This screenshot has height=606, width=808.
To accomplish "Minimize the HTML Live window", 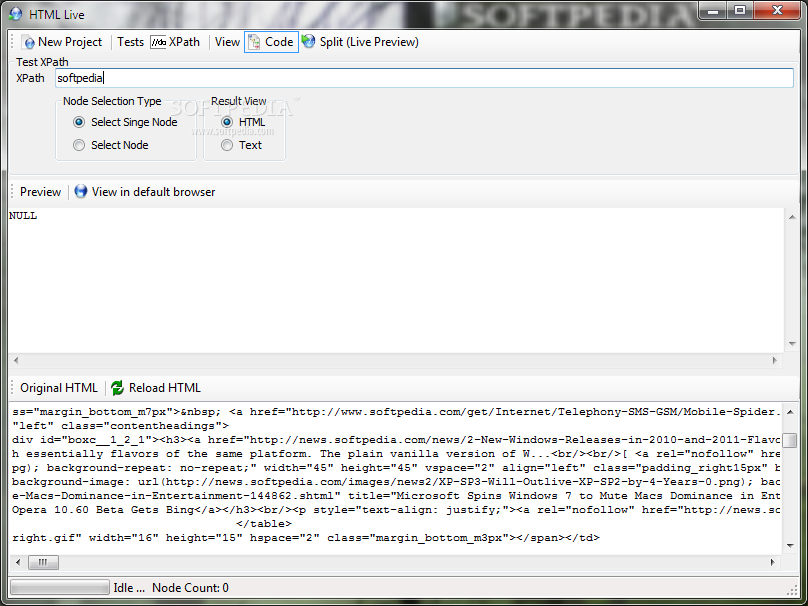I will [713, 10].
